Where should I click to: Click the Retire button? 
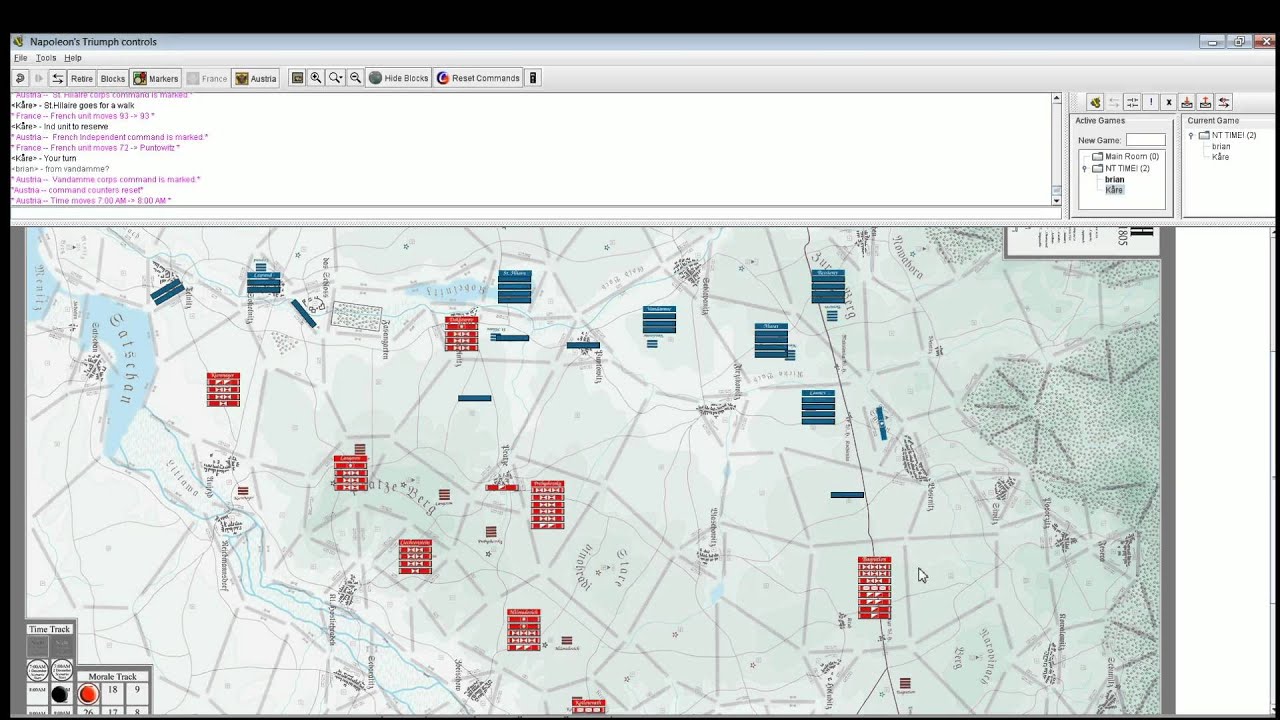click(x=82, y=78)
